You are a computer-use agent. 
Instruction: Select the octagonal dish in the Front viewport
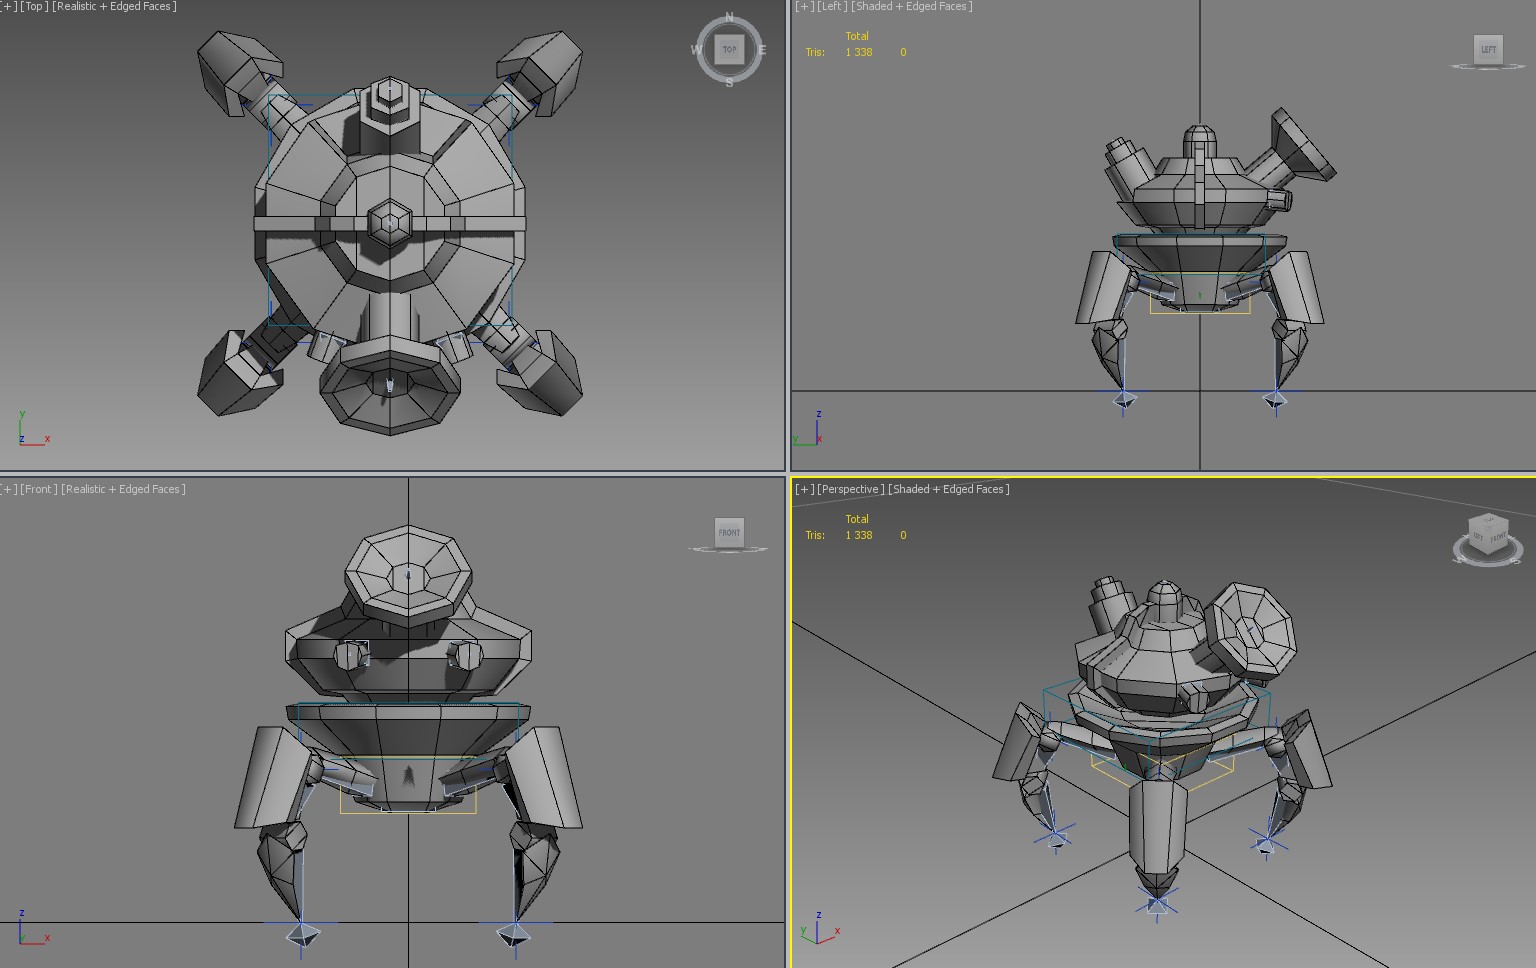tap(408, 576)
